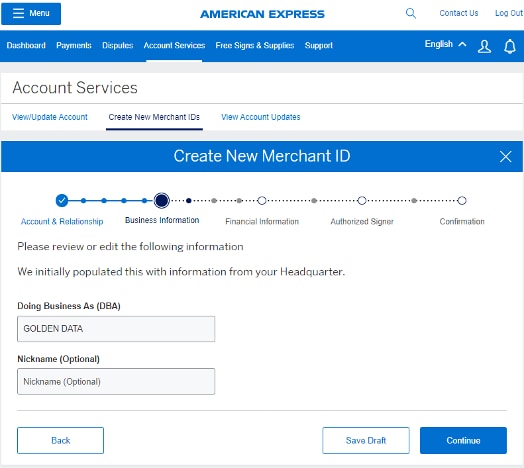The width and height of the screenshot is (524, 468).
Task: Click the Confirmation step circle
Action: tap(462, 201)
